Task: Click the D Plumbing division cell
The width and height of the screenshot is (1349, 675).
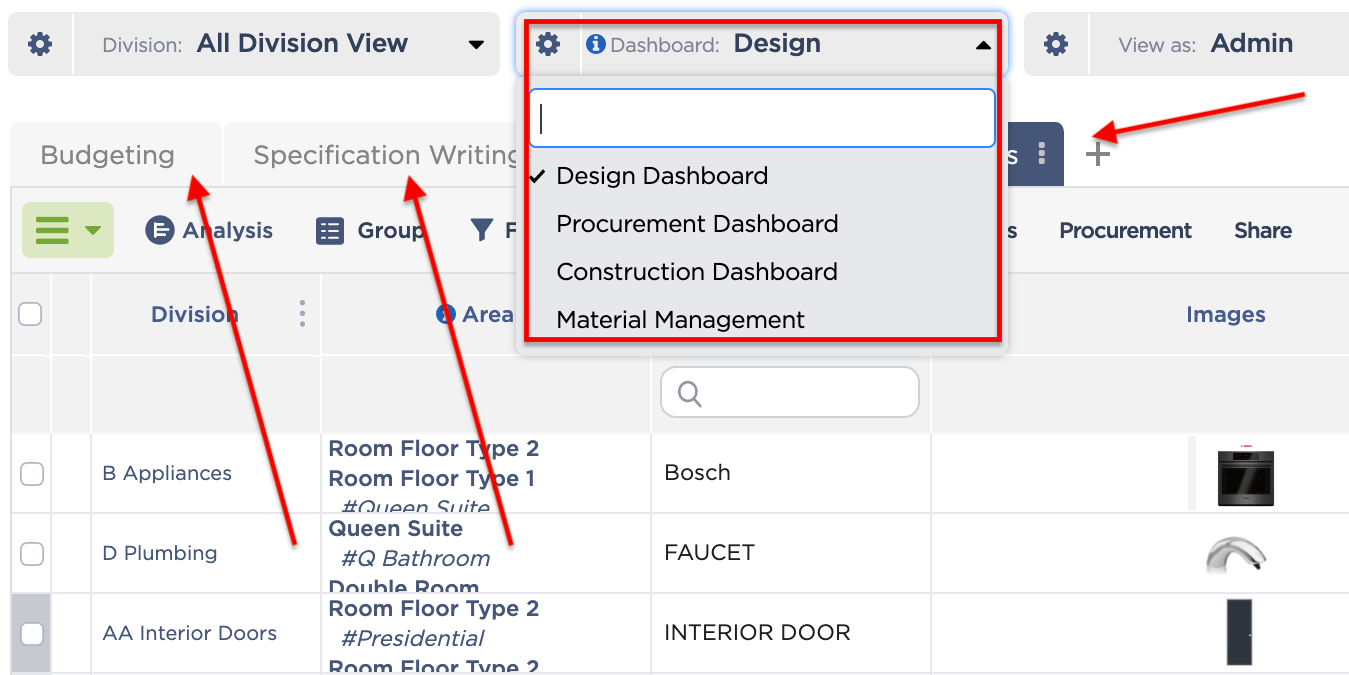Action: point(160,553)
